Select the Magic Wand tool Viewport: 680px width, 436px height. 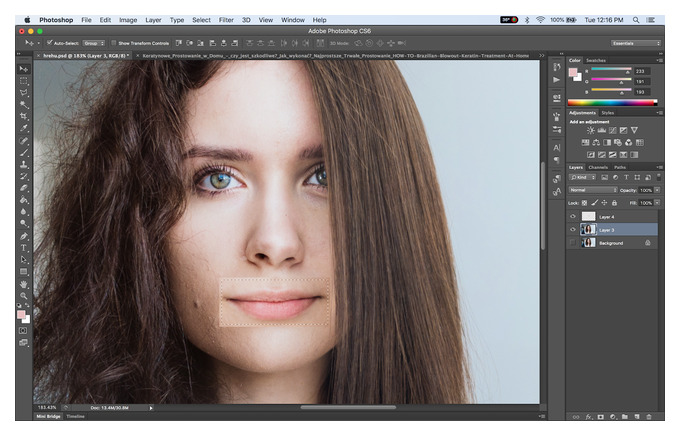(x=23, y=105)
